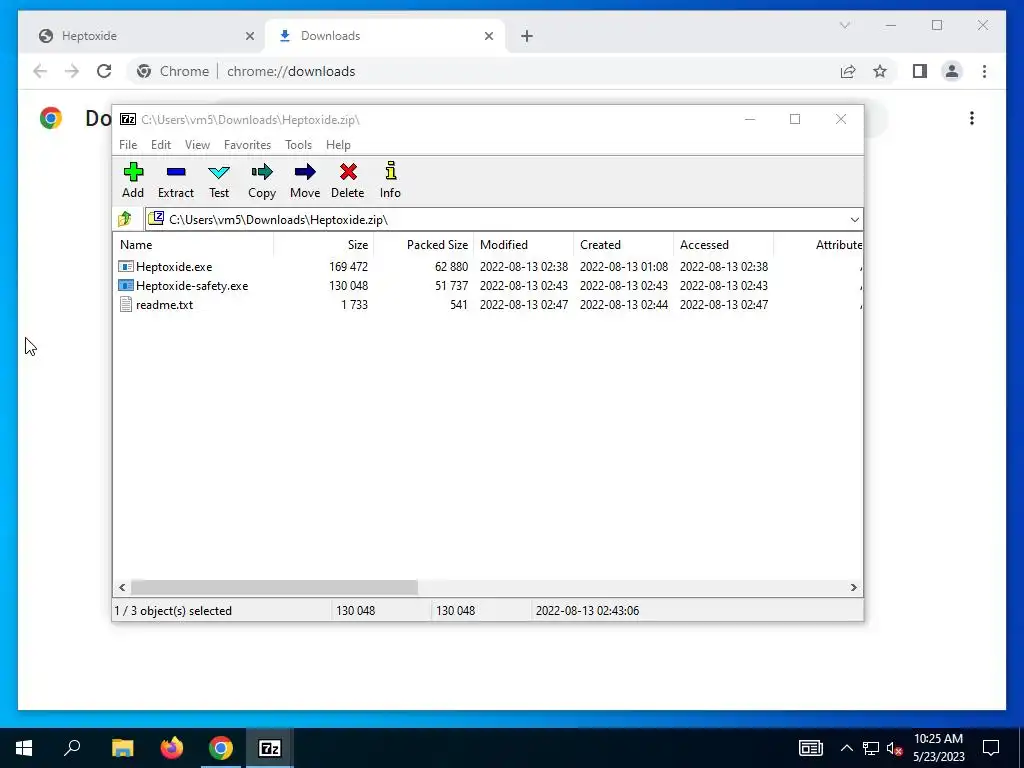Close the Heptoxide browser tab
The image size is (1024, 768).
[249, 36]
